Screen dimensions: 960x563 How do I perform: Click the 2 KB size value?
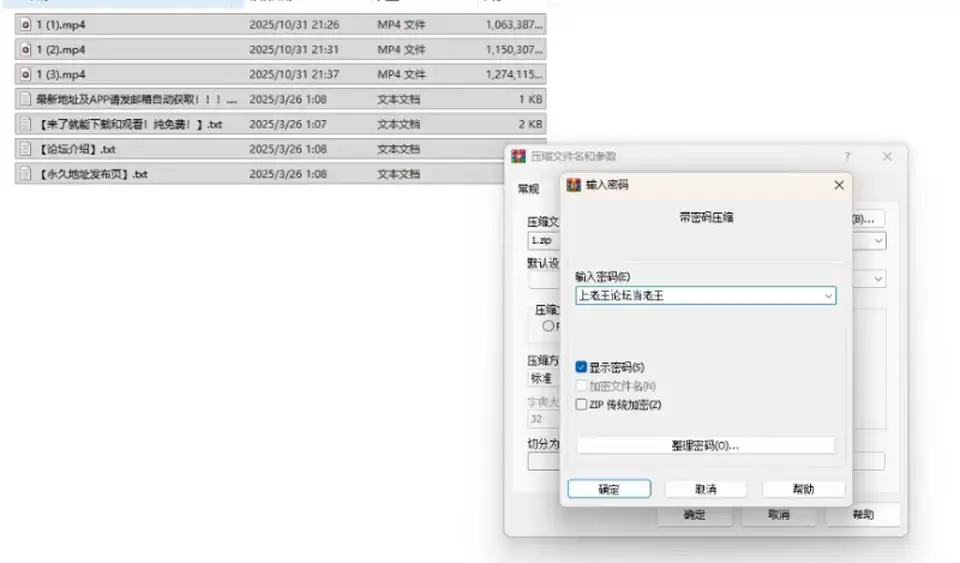[530, 124]
